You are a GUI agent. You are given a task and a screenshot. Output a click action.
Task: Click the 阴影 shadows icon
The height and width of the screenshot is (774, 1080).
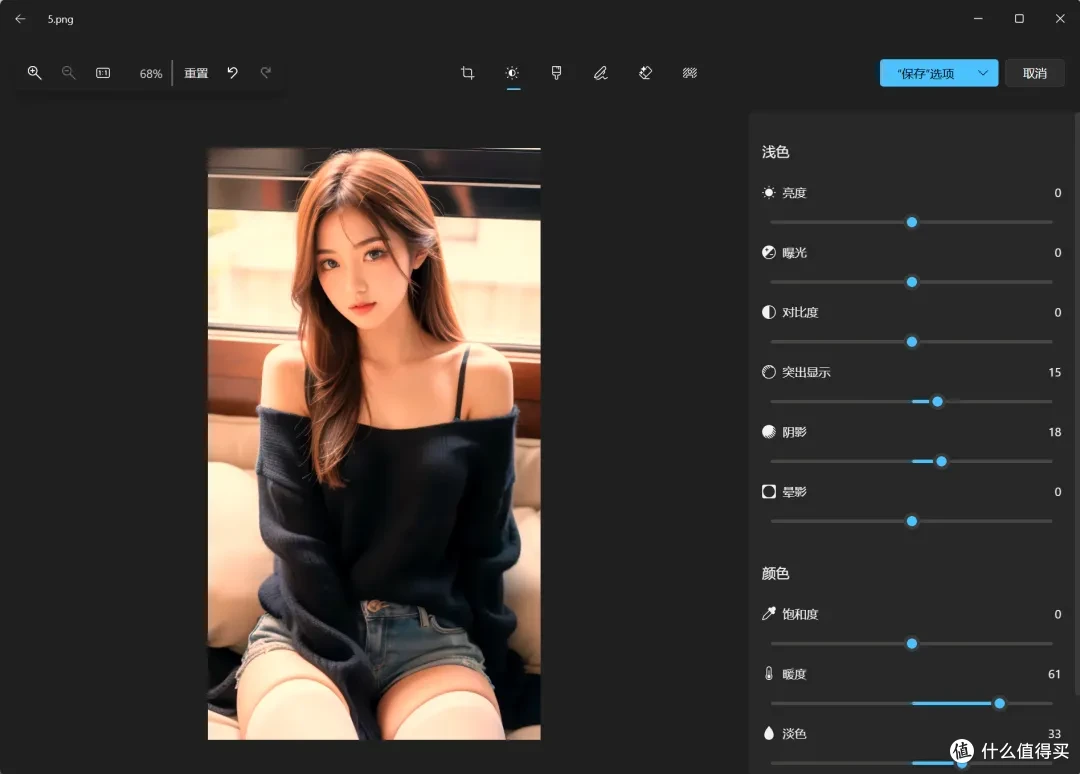pos(769,432)
